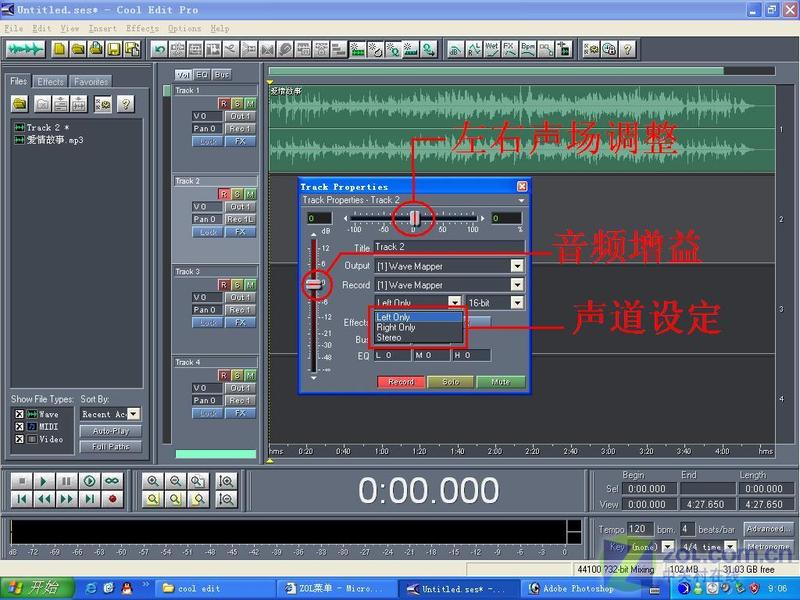800x600 pixels.
Task: Click the Fast Forward transport button
Action: click(66, 499)
